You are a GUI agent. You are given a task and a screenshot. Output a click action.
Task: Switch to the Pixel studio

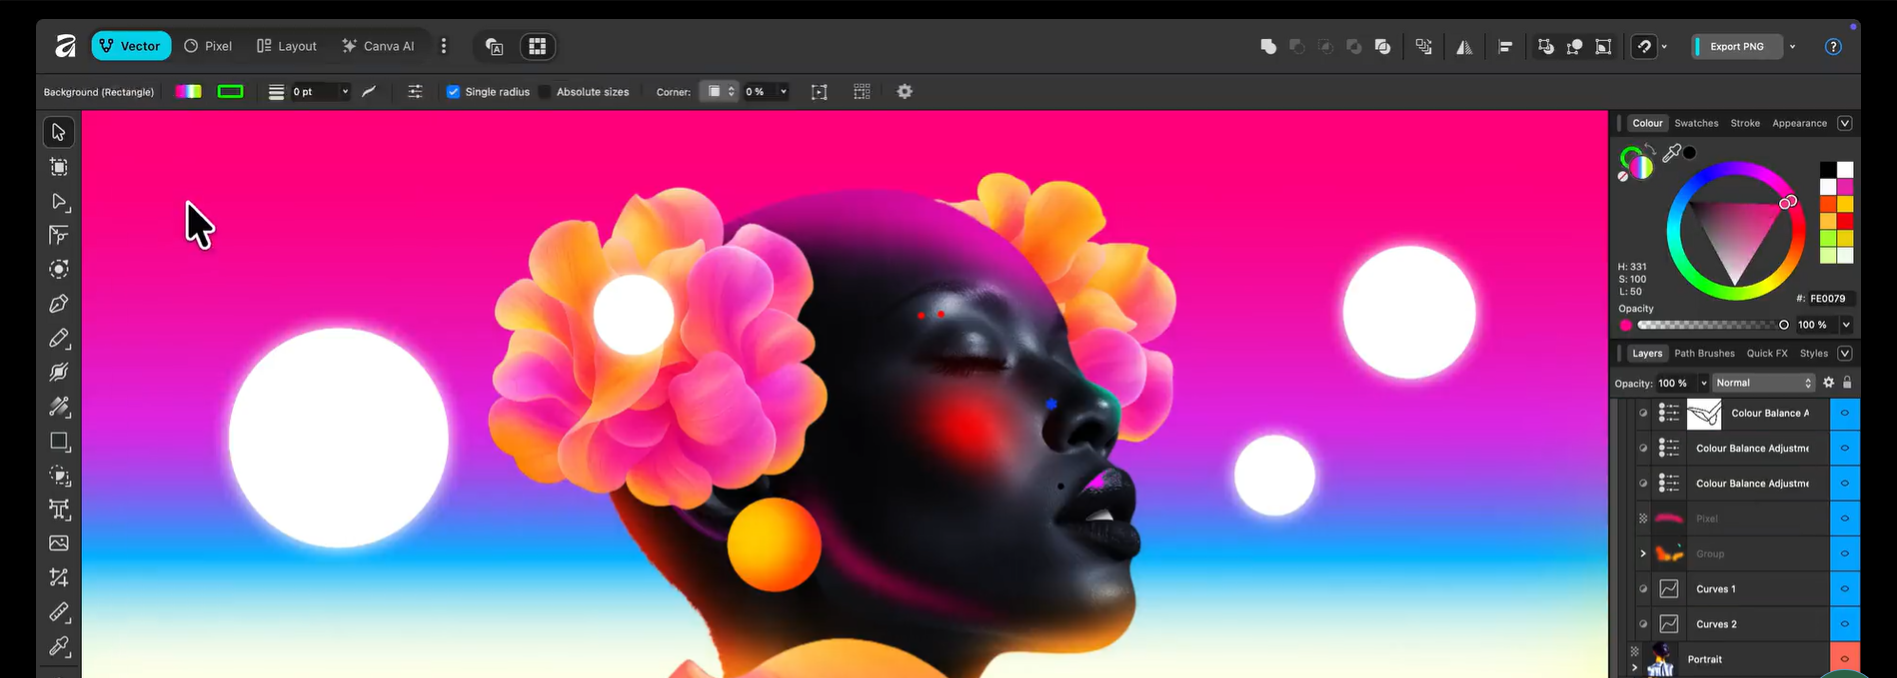pos(208,47)
